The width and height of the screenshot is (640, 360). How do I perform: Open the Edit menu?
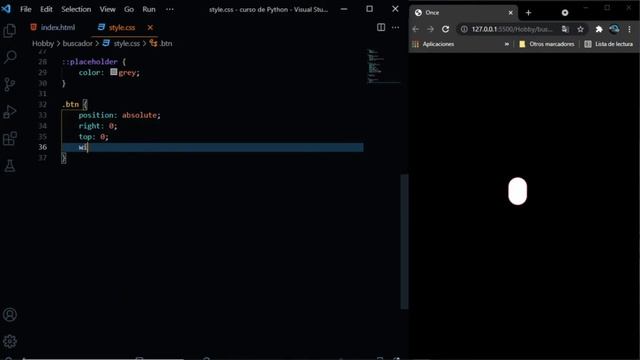tap(46, 9)
